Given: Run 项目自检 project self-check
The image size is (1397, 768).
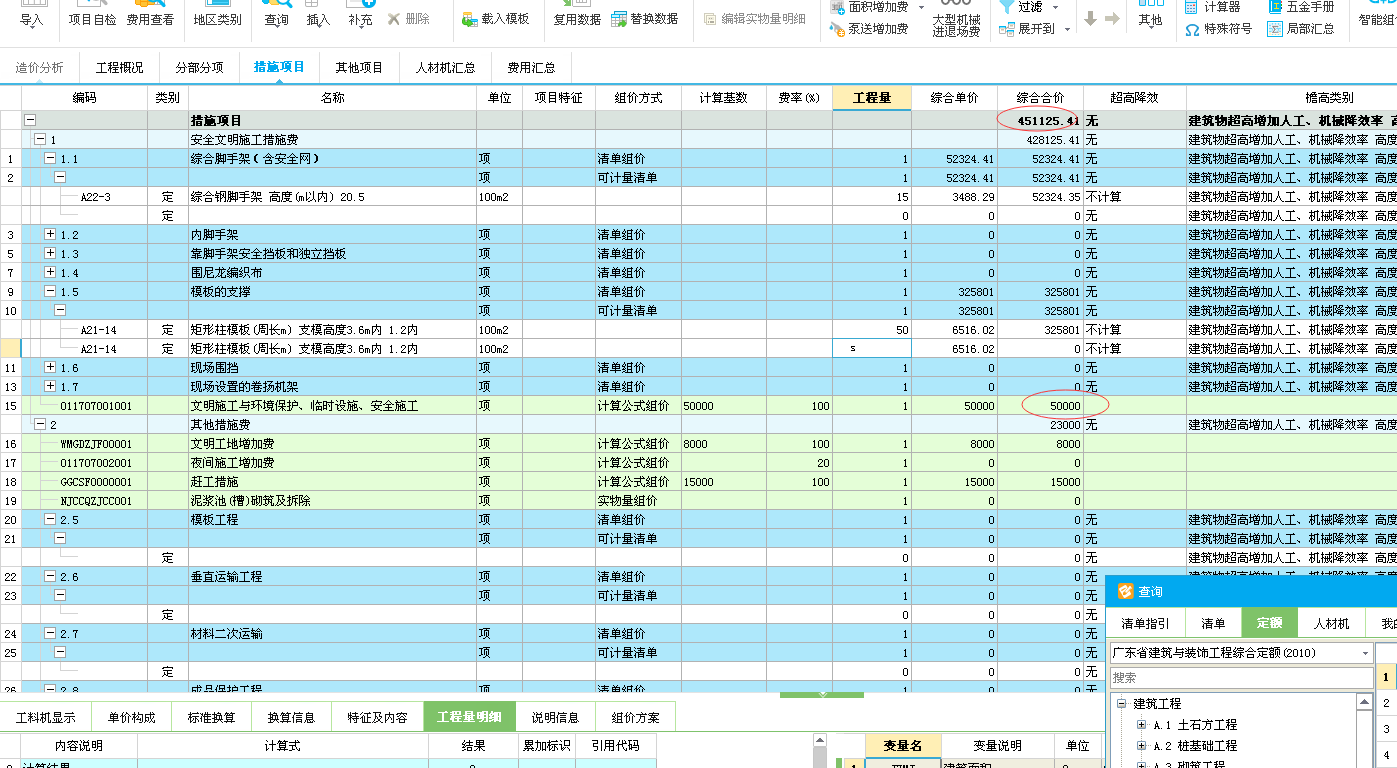Looking at the screenshot, I should [x=92, y=14].
